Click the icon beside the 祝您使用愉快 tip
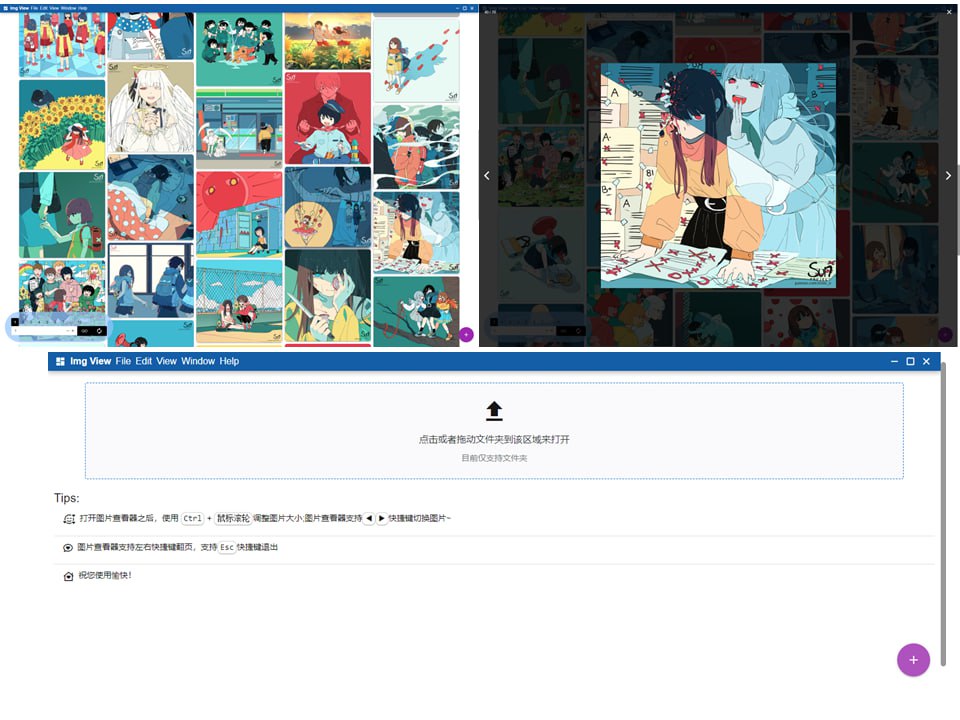 point(67,575)
